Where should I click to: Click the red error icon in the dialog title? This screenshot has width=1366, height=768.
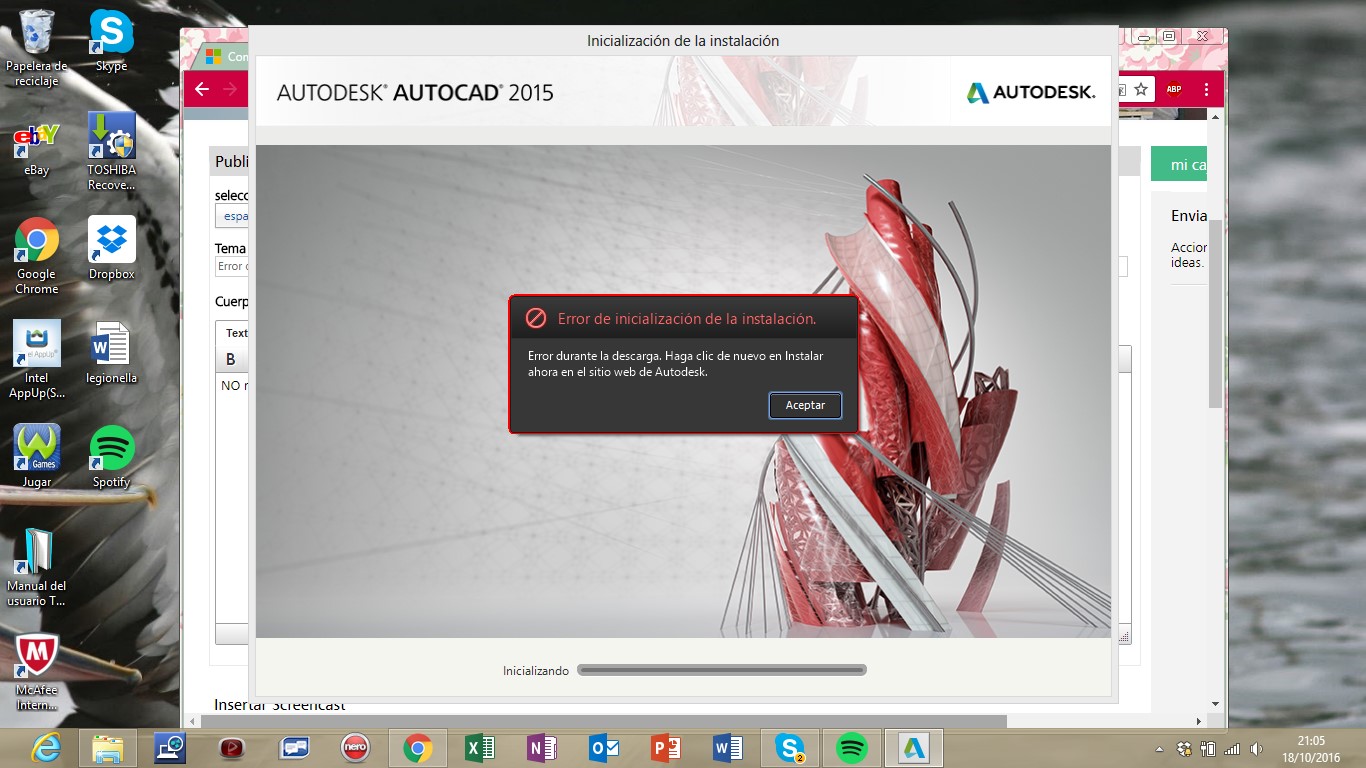536,318
